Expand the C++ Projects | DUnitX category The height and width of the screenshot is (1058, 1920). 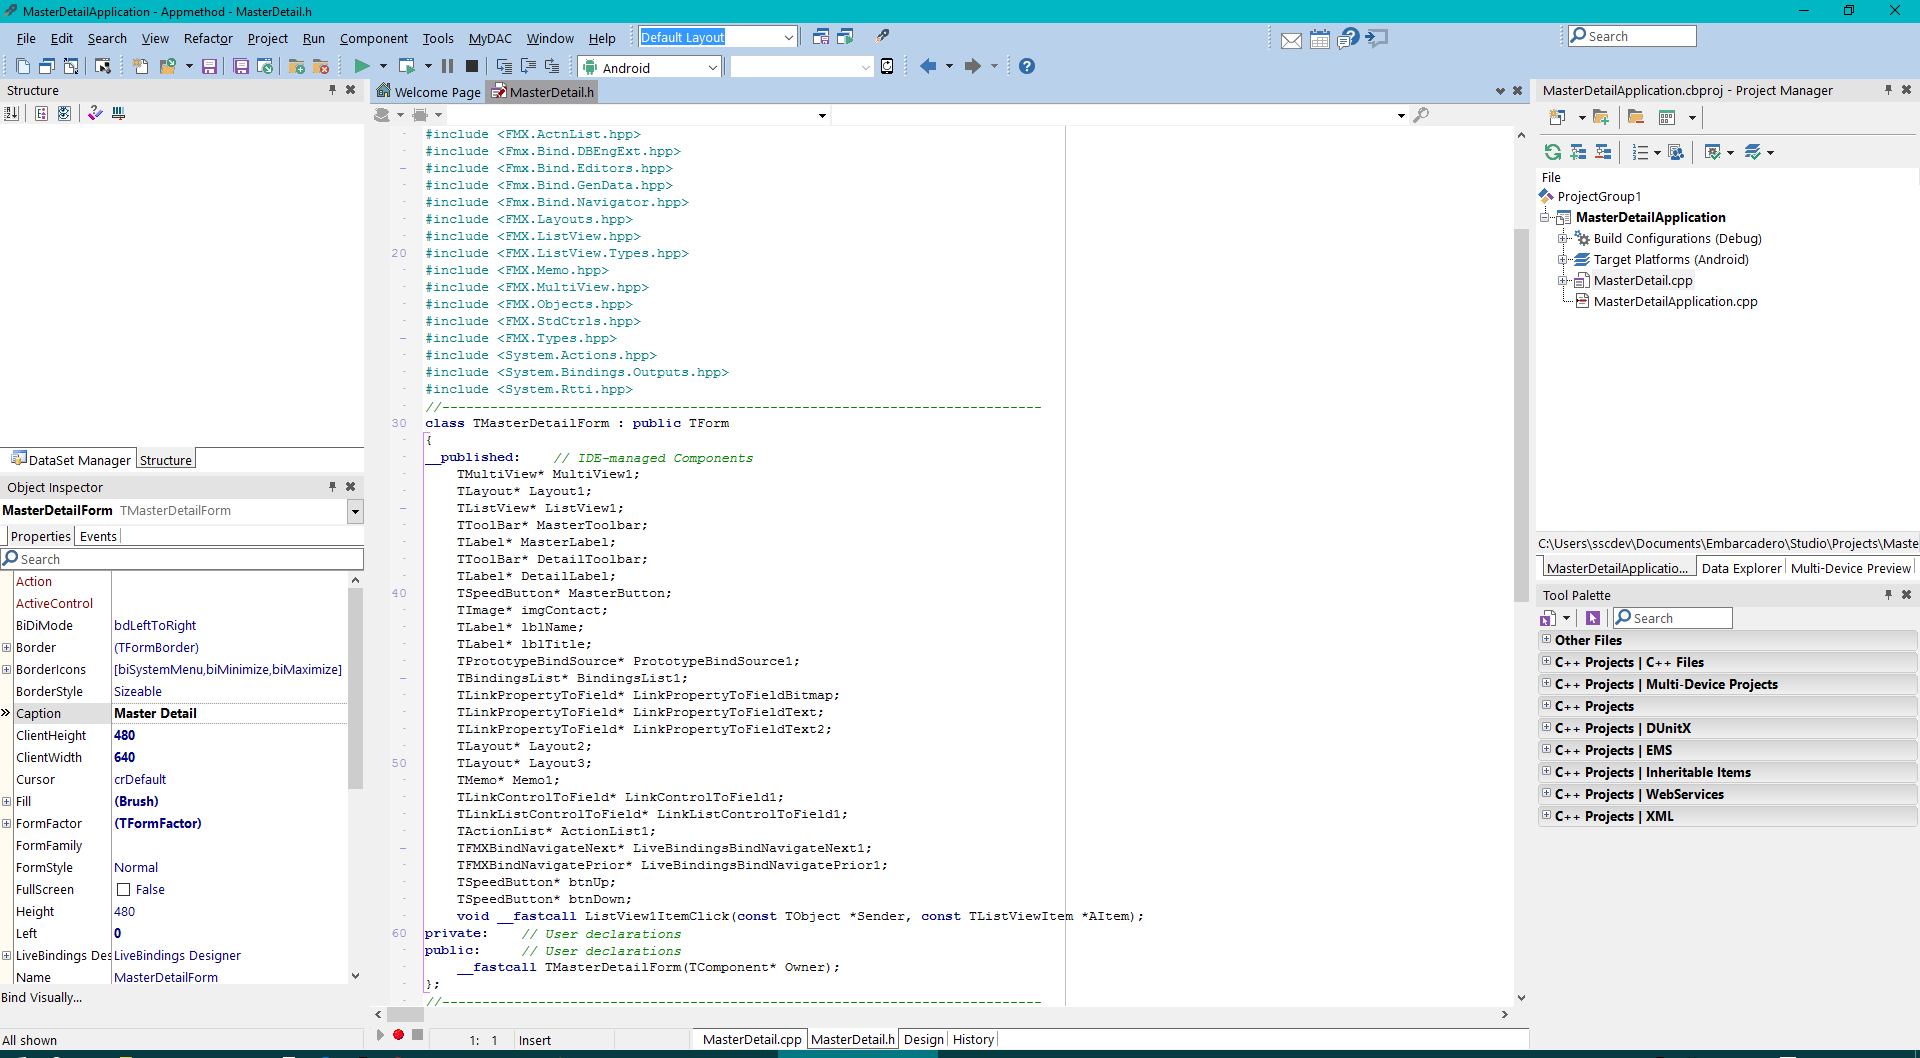point(1546,728)
